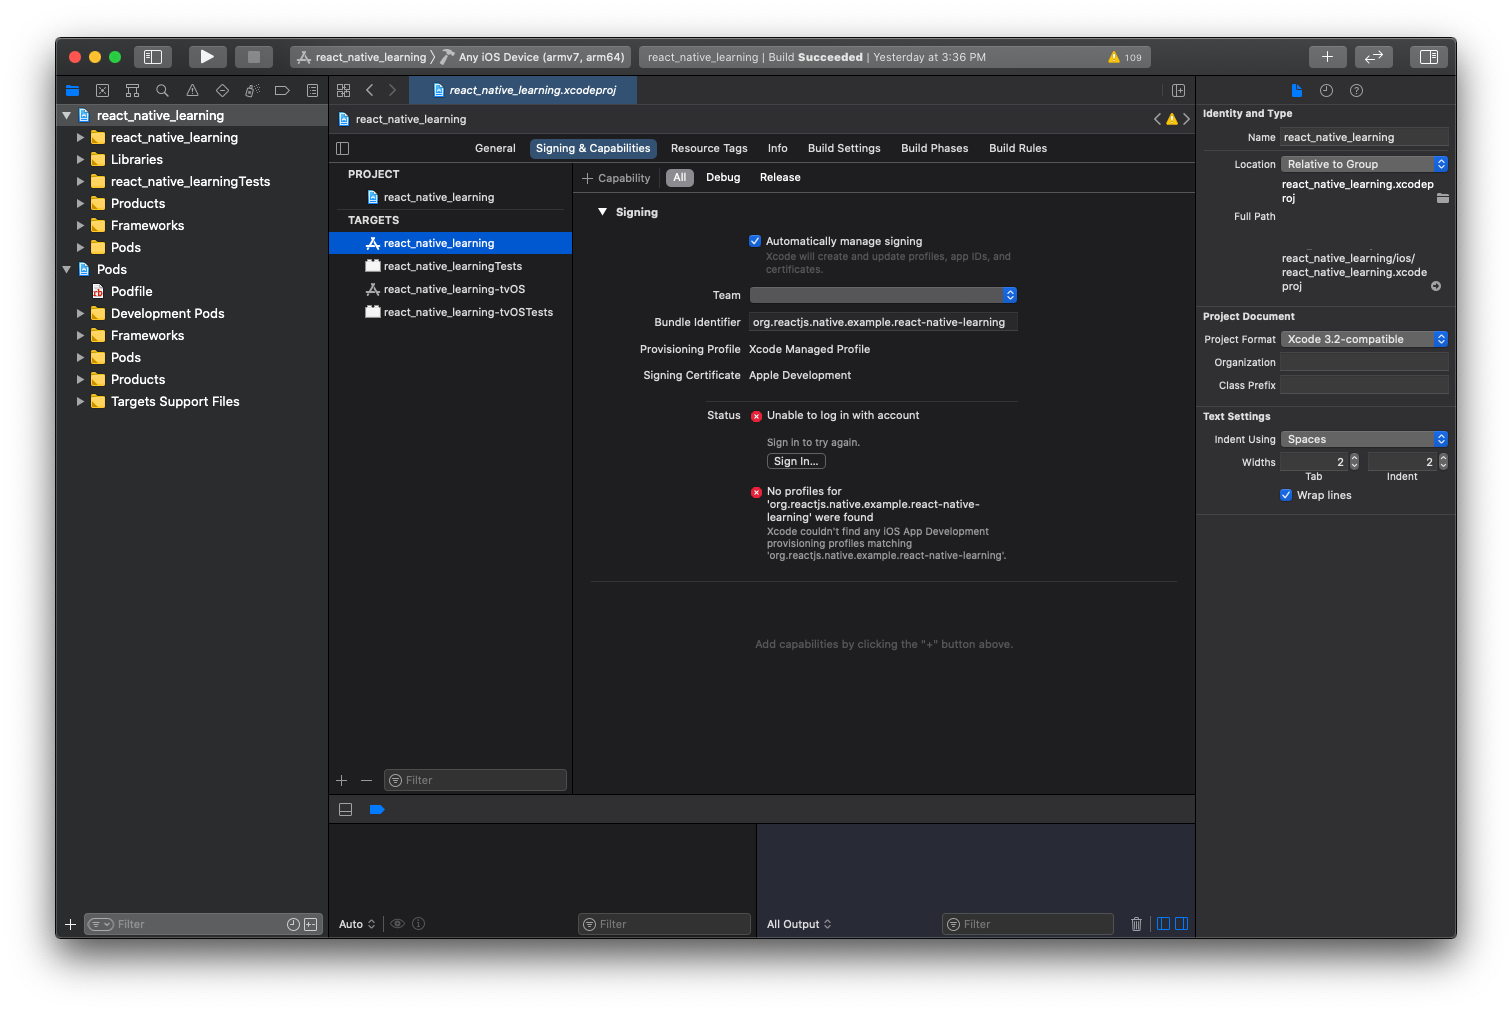Image resolution: width=1512 pixels, height=1012 pixels.
Task: Add an editor pane on the right
Action: (1178, 90)
